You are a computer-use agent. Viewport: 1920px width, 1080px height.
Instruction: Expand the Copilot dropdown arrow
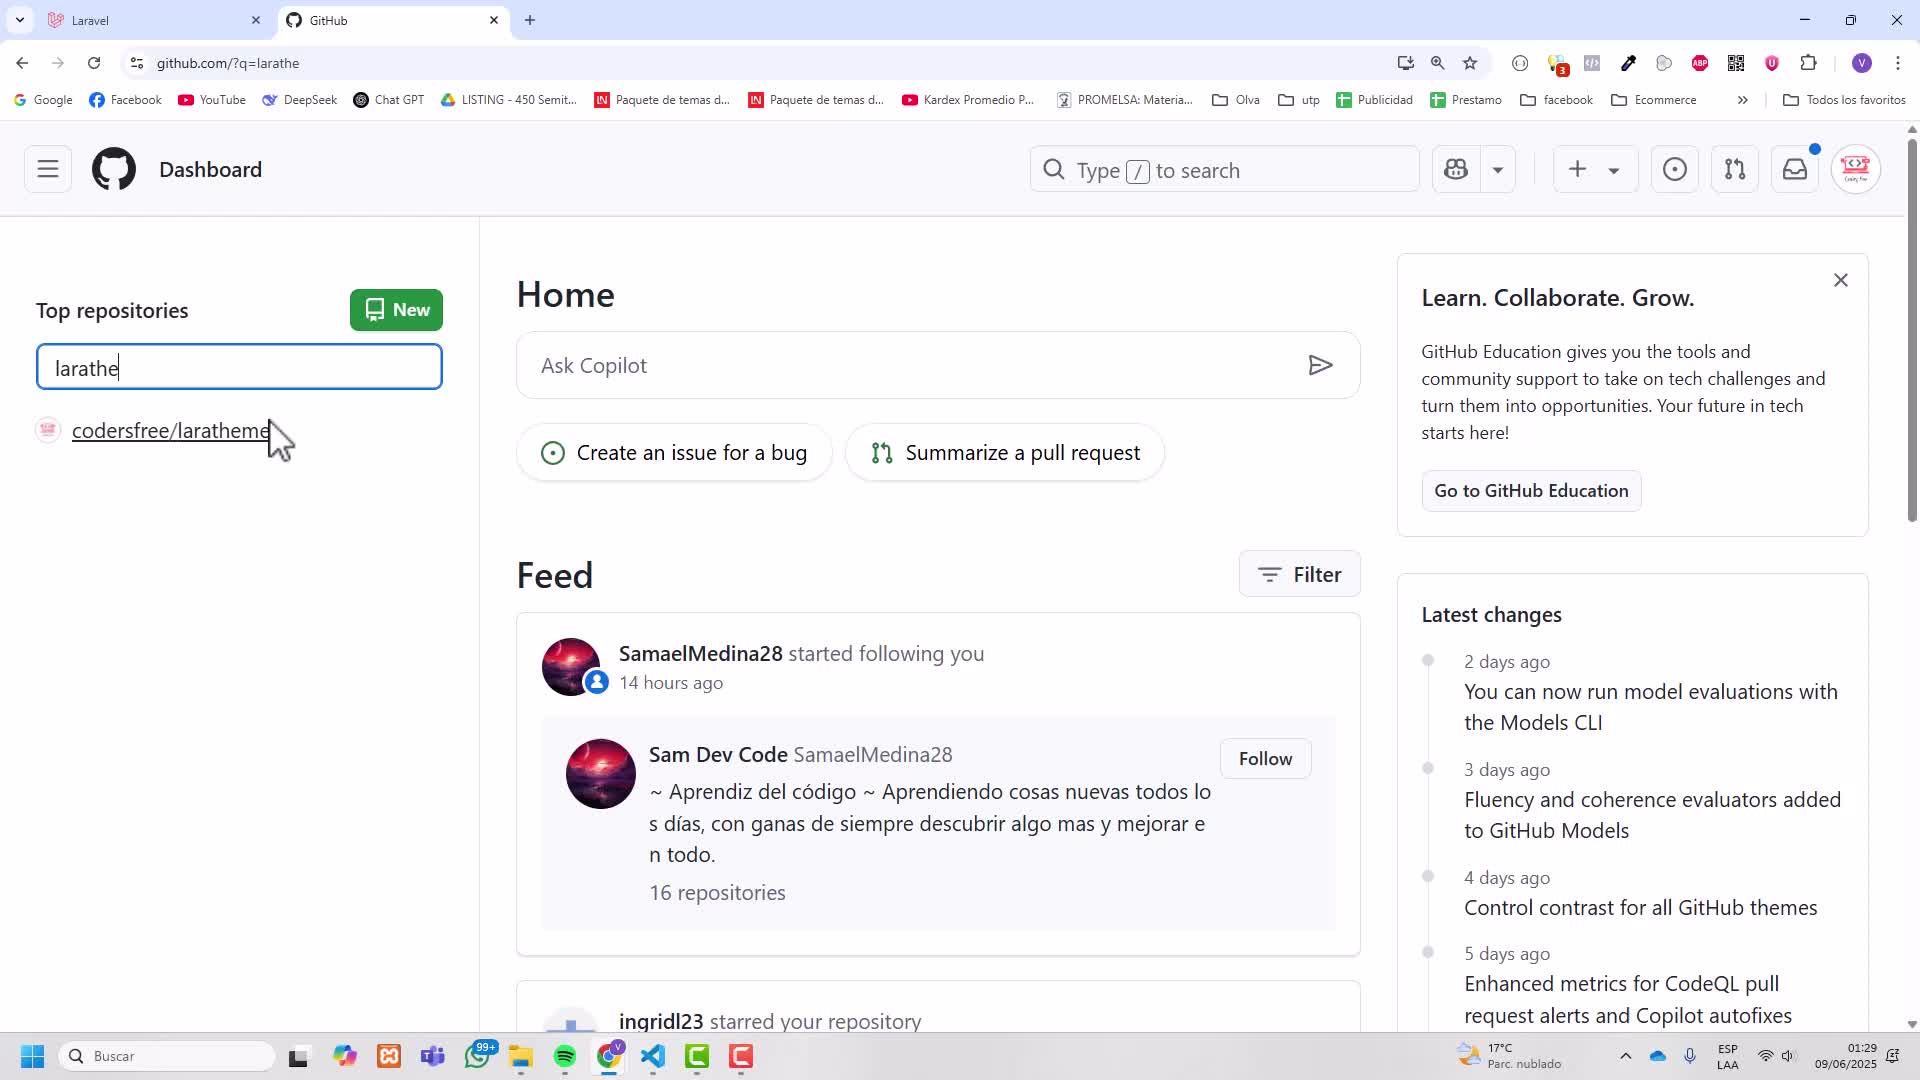1498,170
